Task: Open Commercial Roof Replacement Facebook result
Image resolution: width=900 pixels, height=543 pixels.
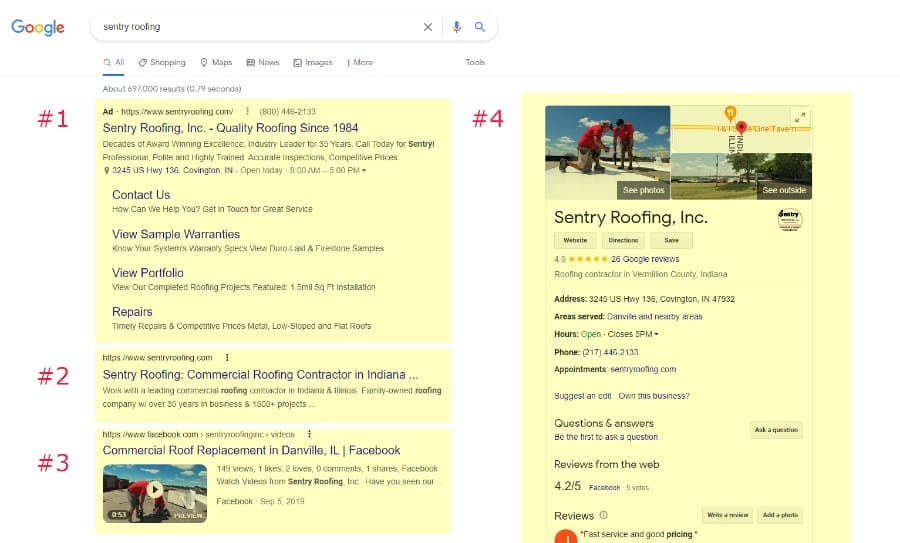Action: 251,450
